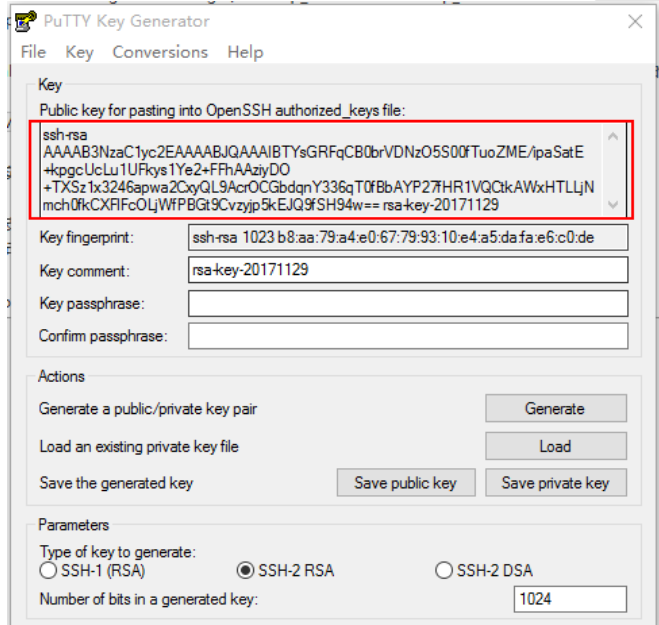659x625 pixels.
Task: Click 'Number of bits in a generated key:' label
Action: [x=149, y=599]
